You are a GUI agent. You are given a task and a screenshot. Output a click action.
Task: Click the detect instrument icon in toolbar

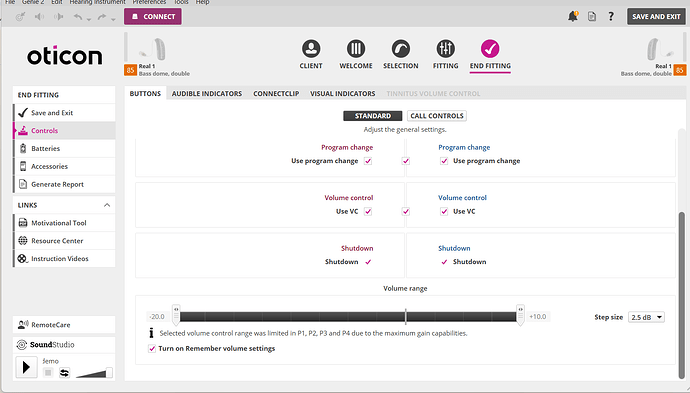coord(20,17)
